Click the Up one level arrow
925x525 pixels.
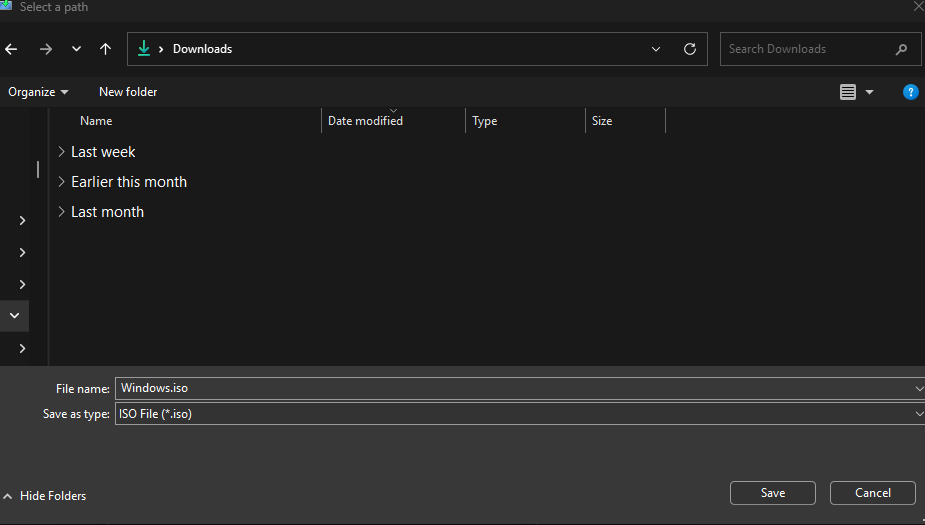point(105,49)
